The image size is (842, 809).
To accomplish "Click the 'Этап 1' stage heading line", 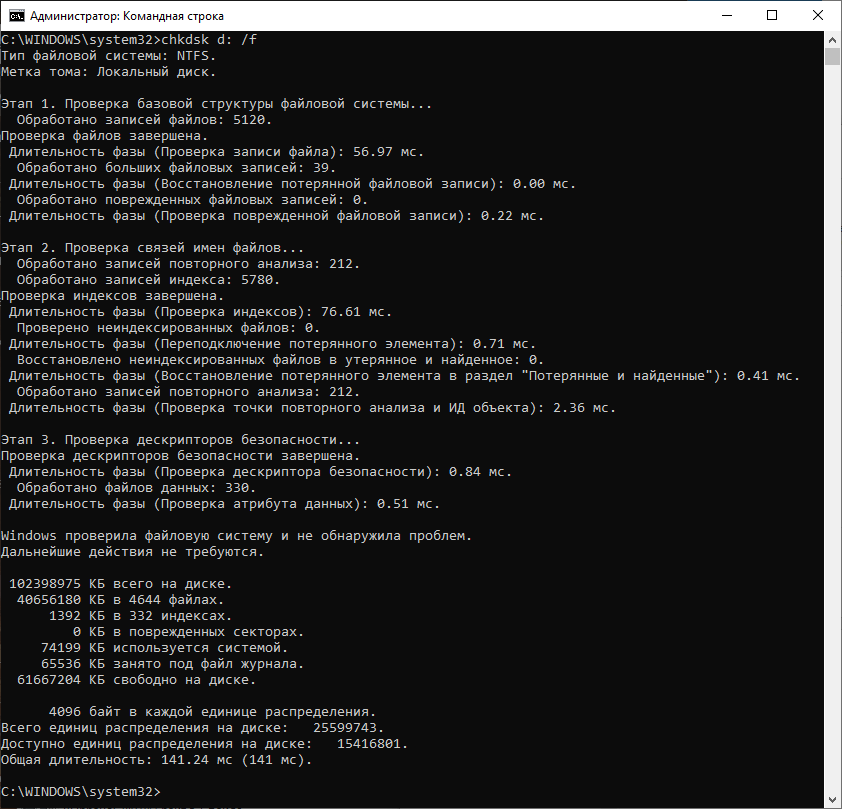I will (x=217, y=104).
